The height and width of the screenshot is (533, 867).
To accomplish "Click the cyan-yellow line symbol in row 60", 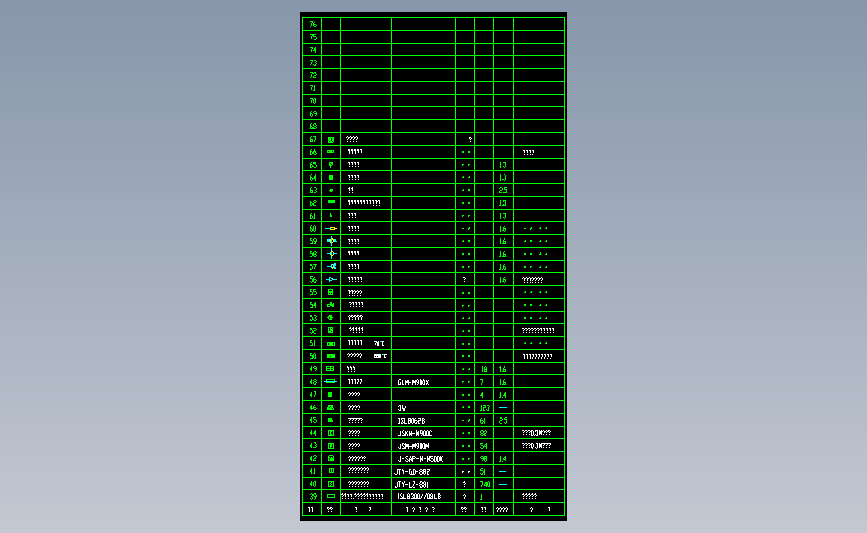I will point(331,228).
